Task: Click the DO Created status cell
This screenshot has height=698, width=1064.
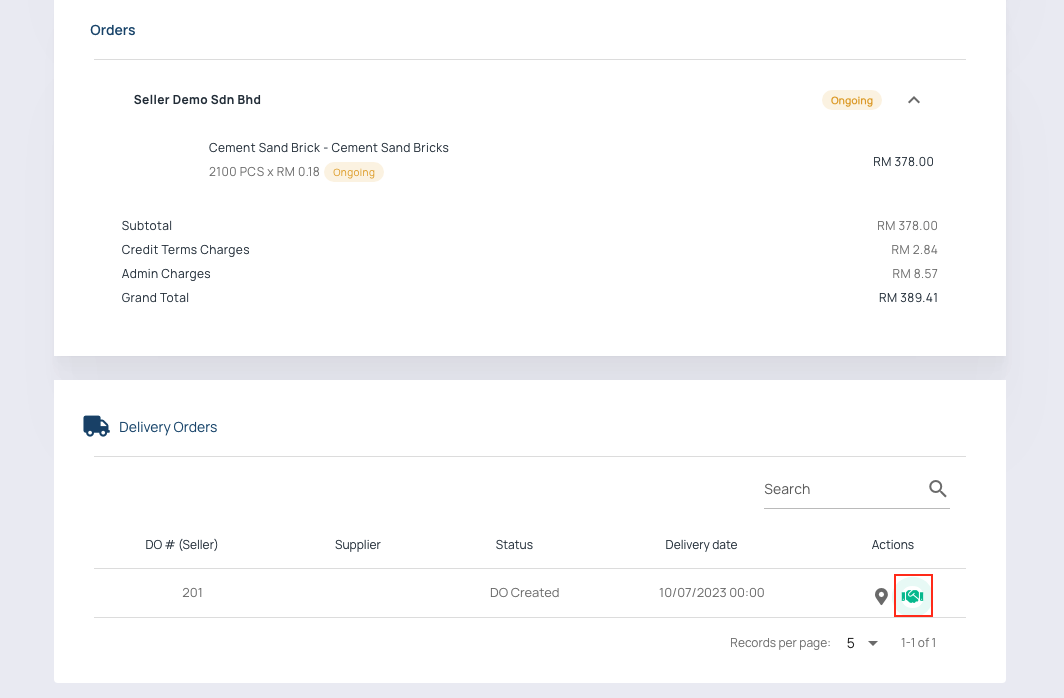Action: 524,593
